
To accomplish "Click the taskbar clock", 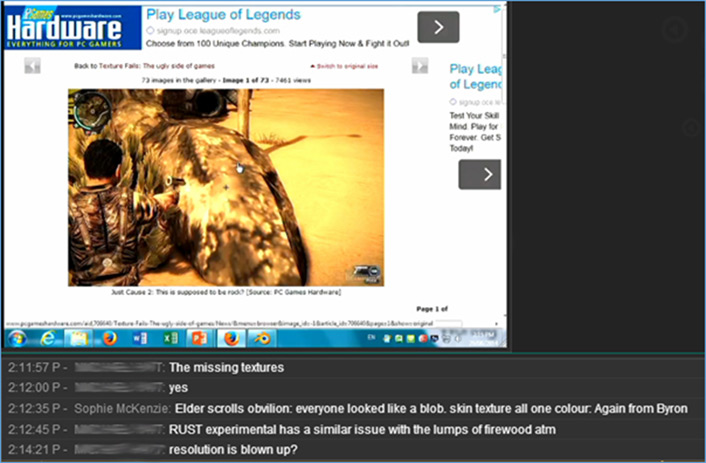I will [482, 338].
